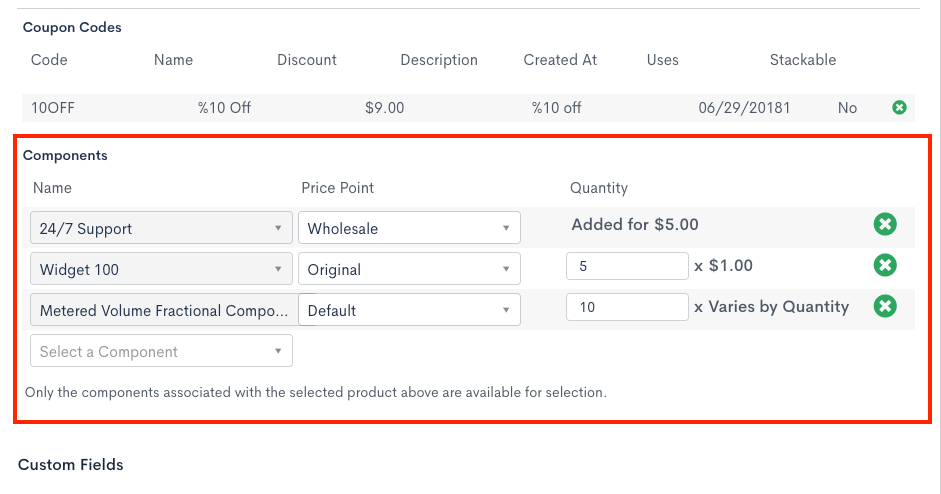Open the Default price point dropdown
Screen dimensions: 941x494
point(409,310)
